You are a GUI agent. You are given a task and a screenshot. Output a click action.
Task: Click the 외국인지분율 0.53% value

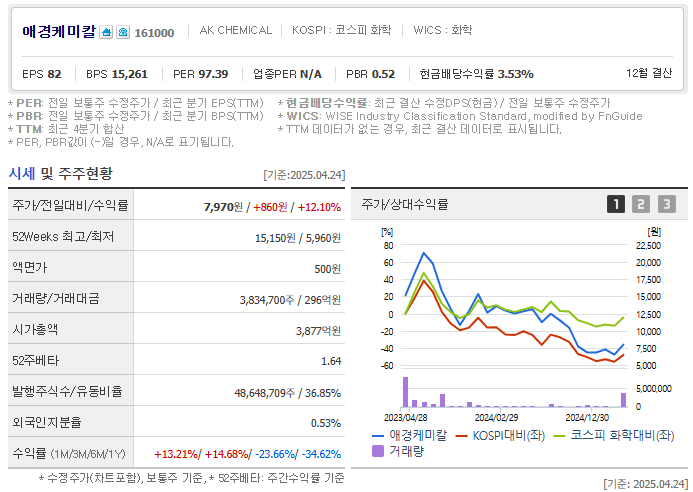point(326,423)
